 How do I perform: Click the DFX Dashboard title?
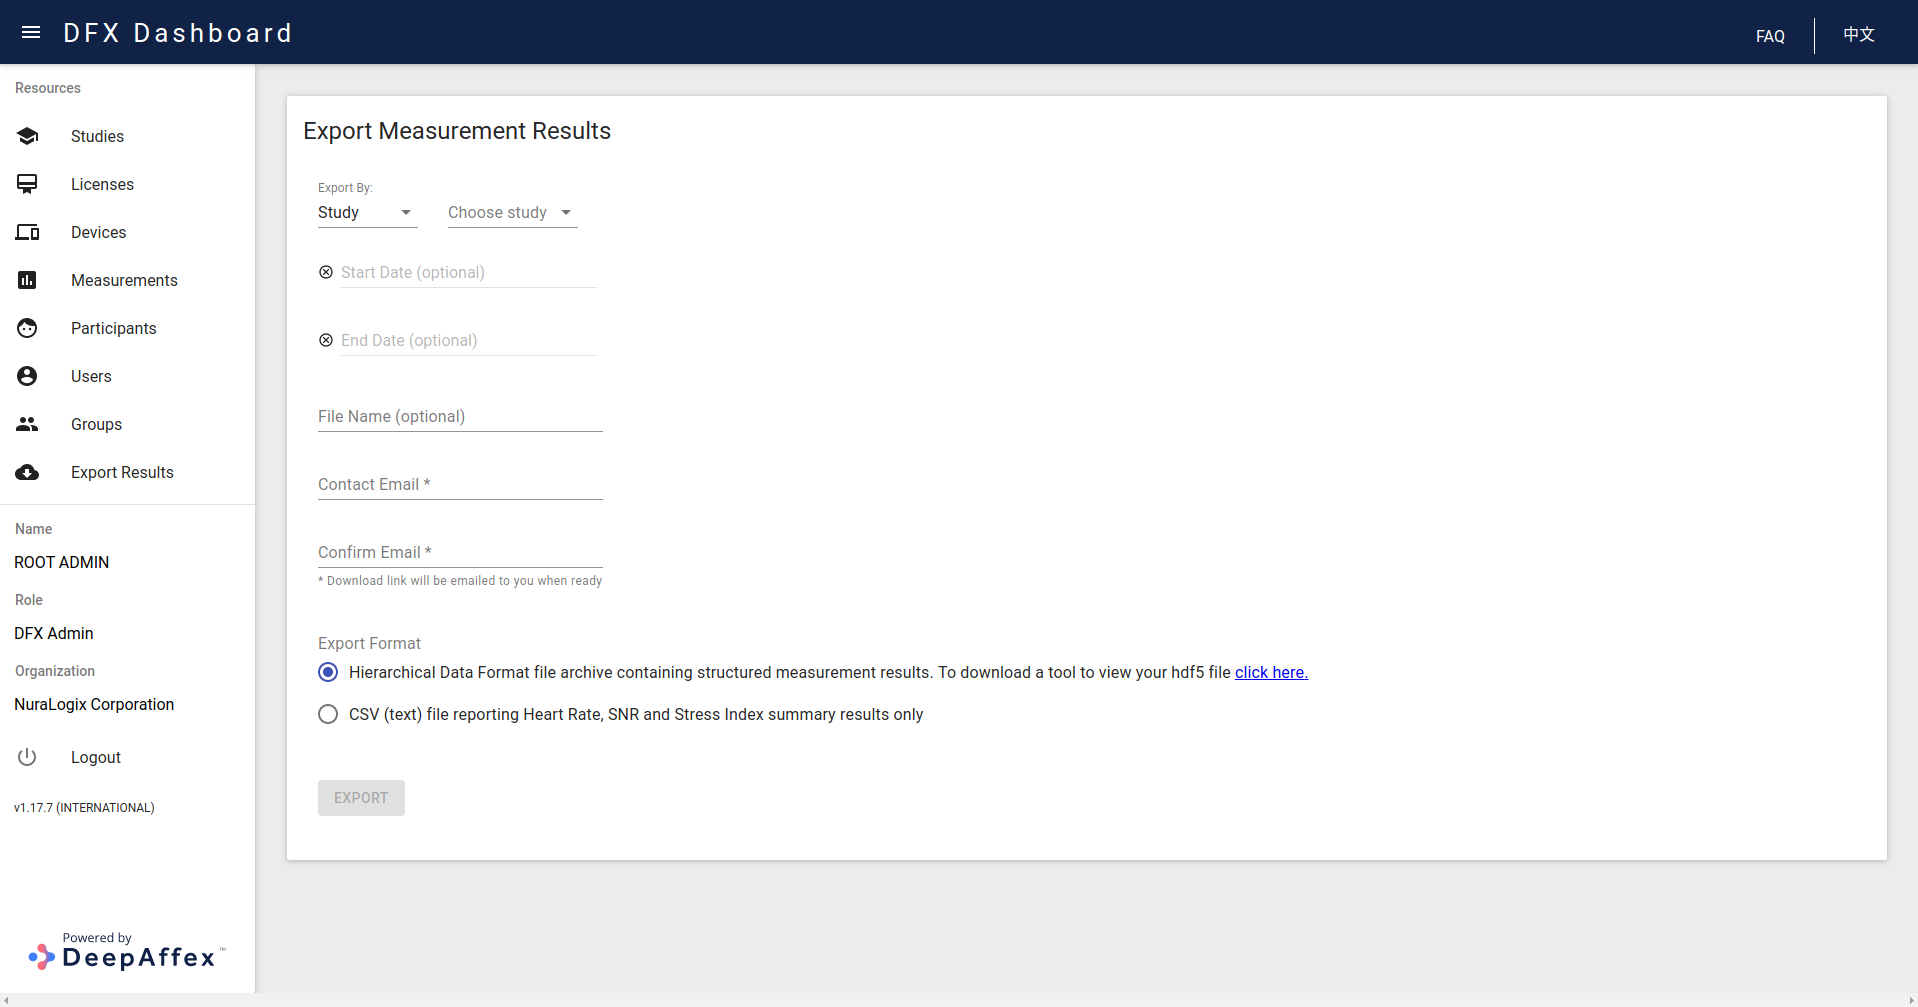click(x=178, y=33)
